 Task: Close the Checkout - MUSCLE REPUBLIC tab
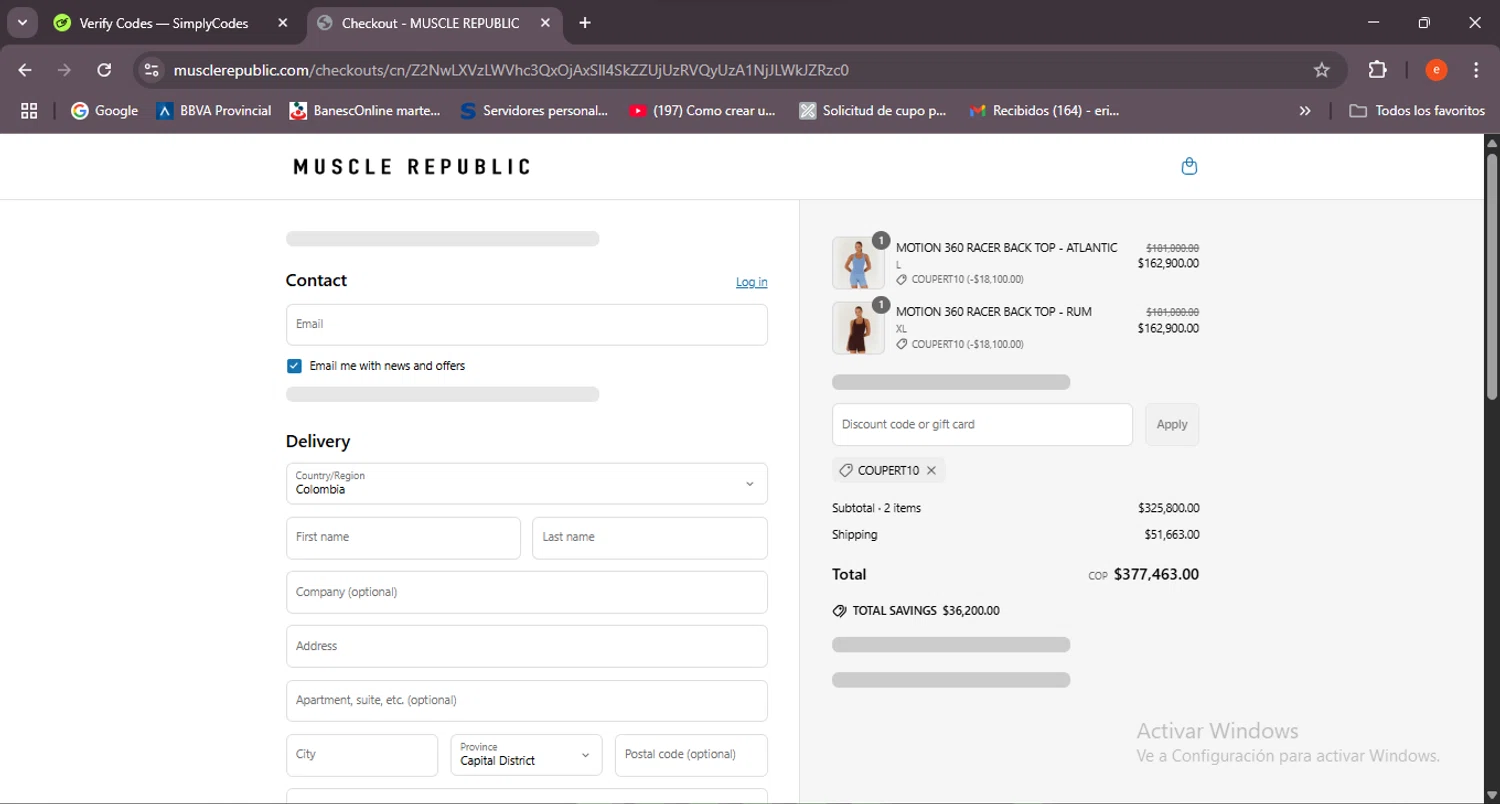545,23
